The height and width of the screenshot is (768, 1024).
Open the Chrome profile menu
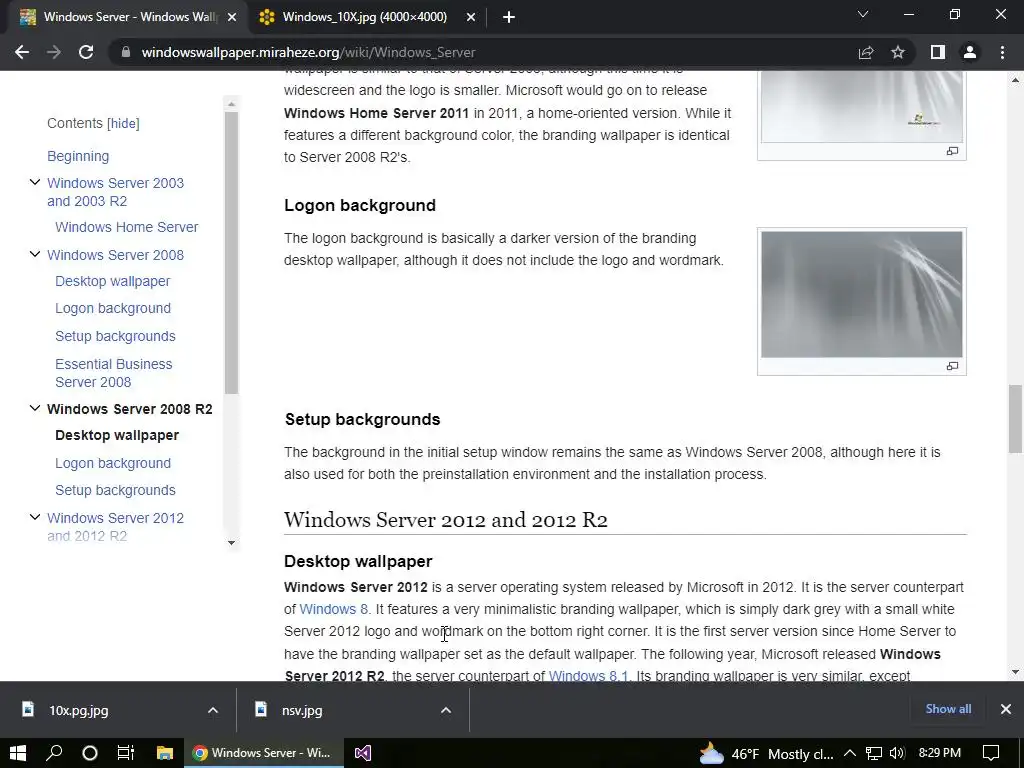[970, 52]
